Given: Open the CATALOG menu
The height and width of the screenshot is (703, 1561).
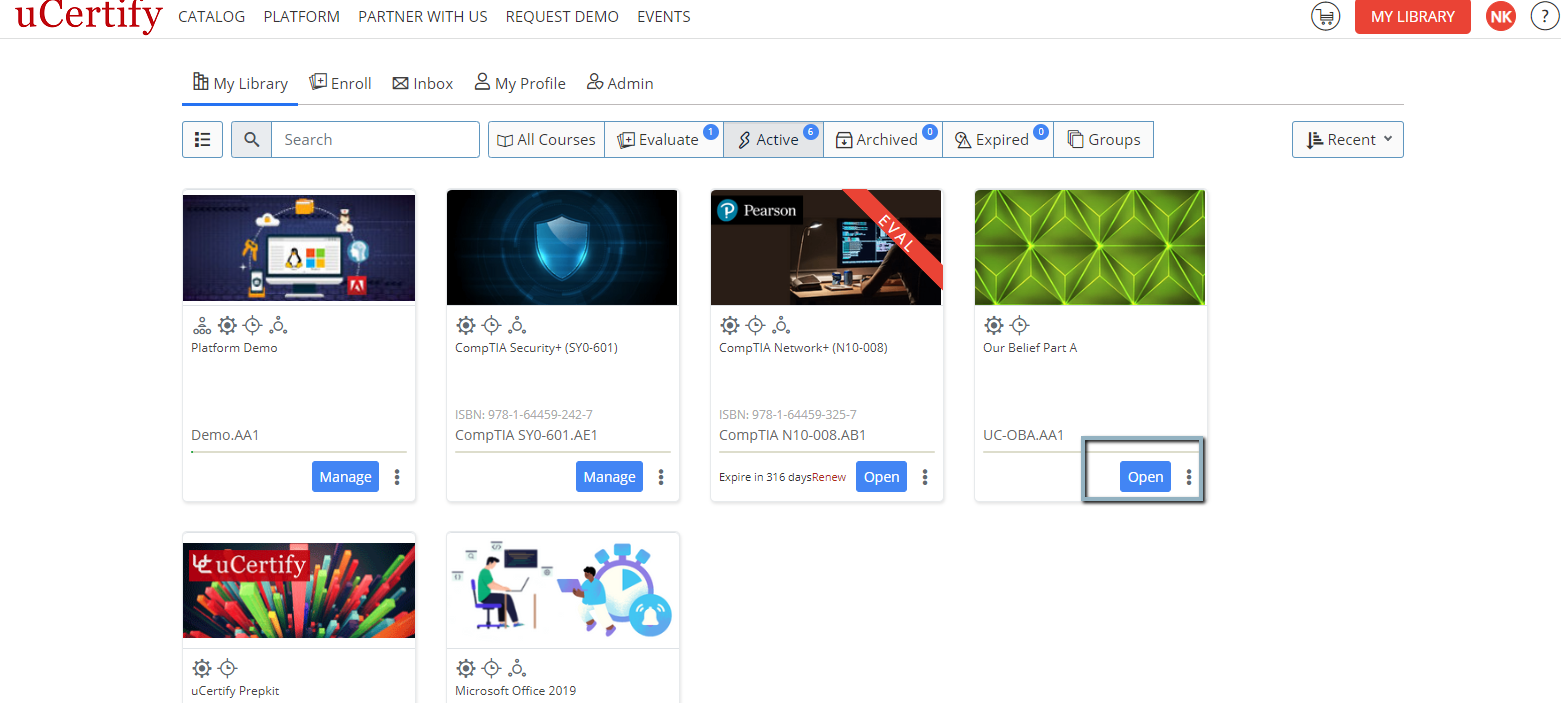Looking at the screenshot, I should coord(211,17).
